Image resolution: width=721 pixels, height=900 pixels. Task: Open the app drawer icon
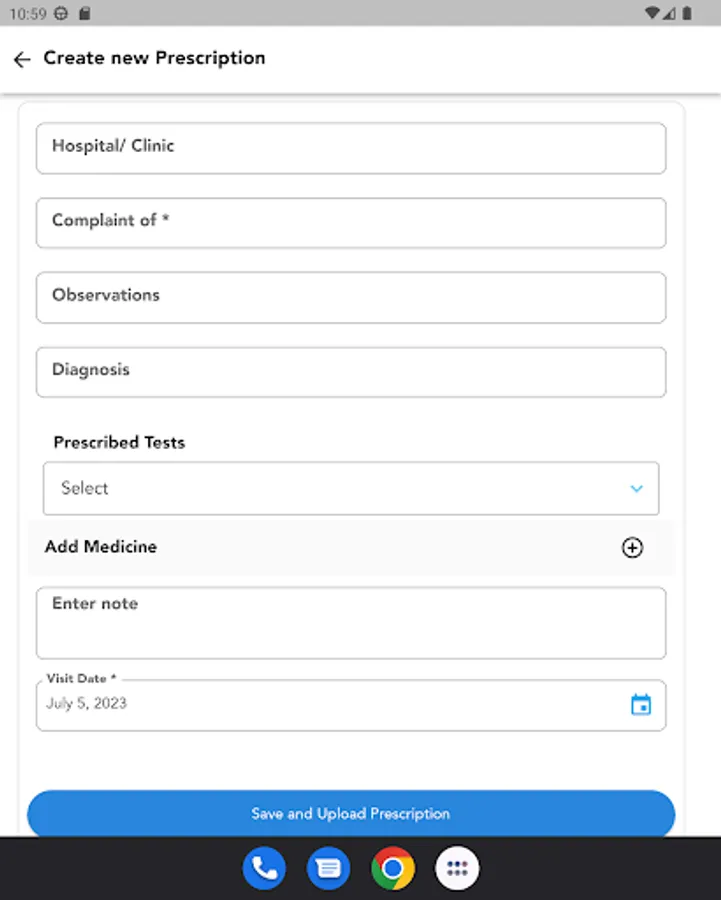pyautogui.click(x=457, y=868)
